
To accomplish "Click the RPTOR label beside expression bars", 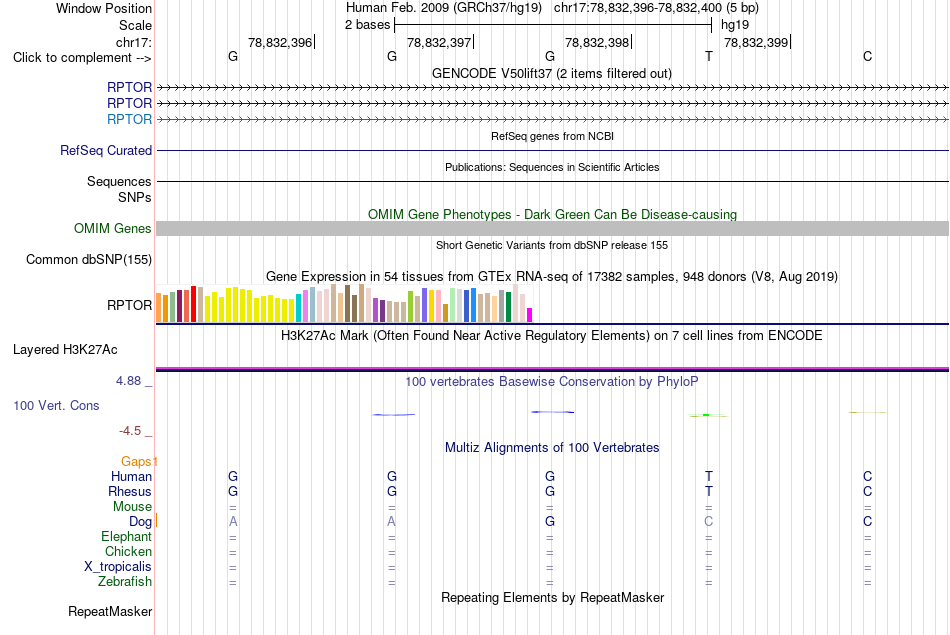I will pos(129,305).
